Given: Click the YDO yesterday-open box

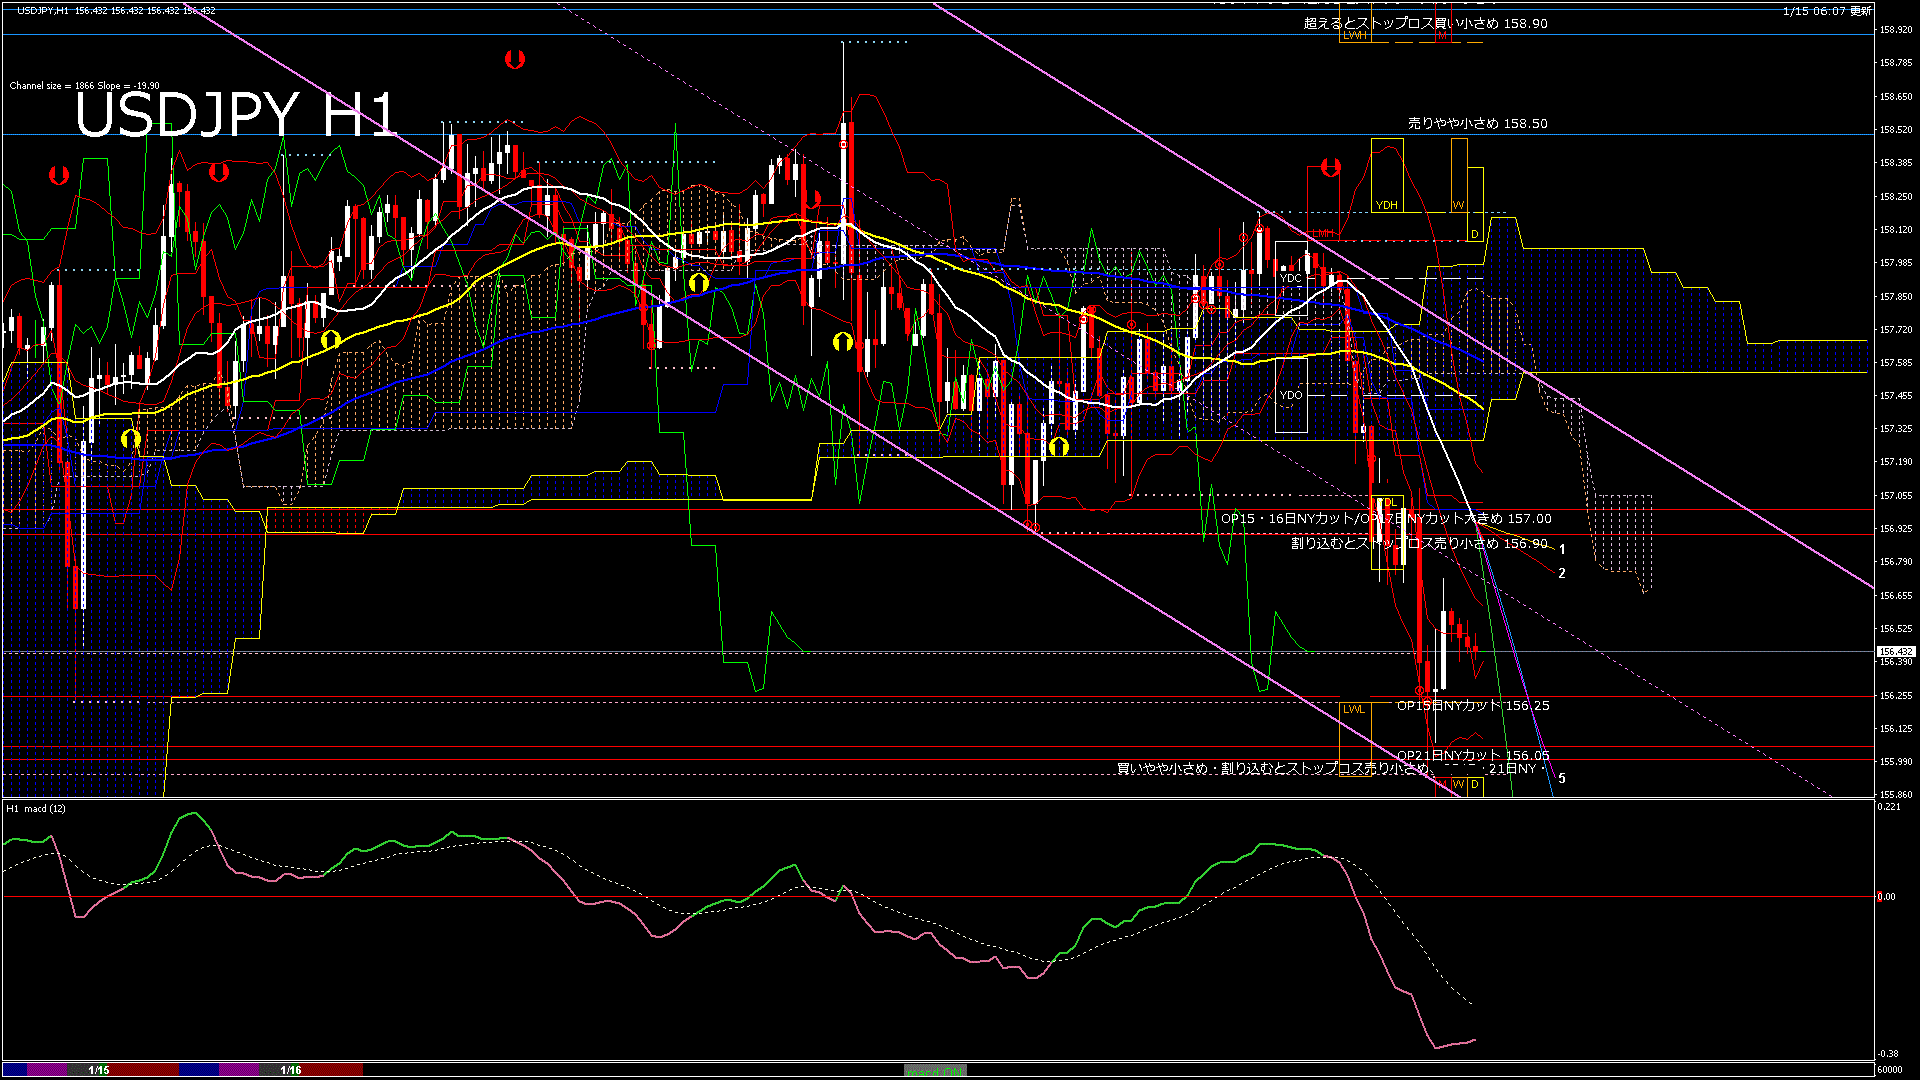Looking at the screenshot, I should 1291,395.
